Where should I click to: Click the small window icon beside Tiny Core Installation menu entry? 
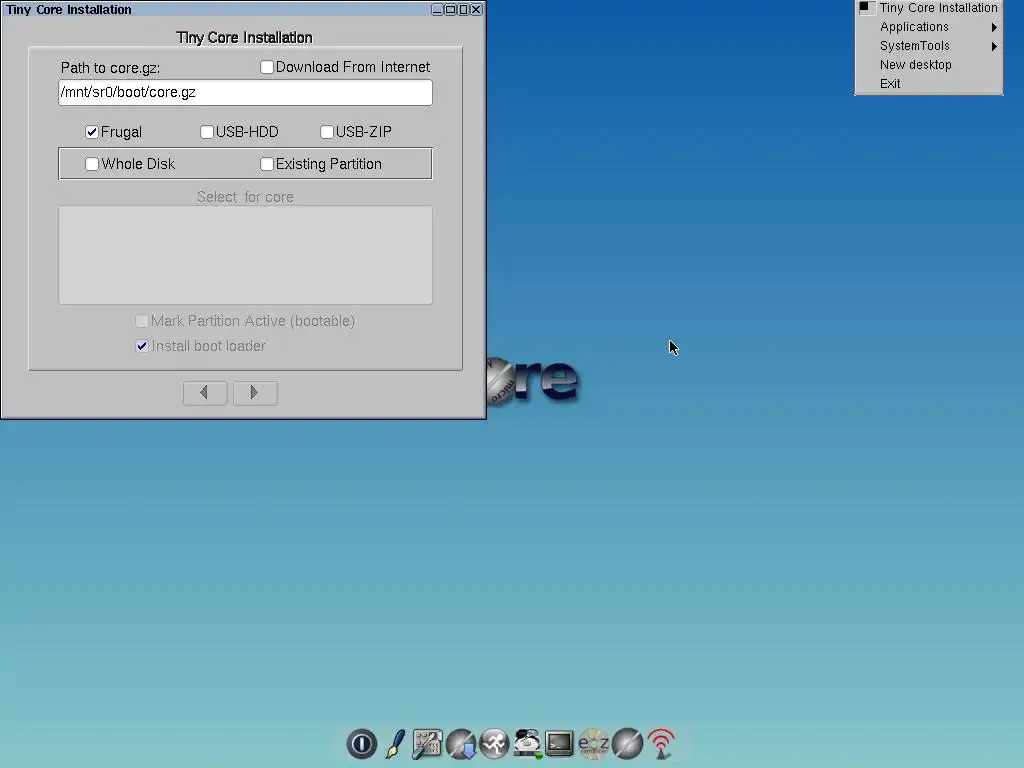tap(866, 8)
